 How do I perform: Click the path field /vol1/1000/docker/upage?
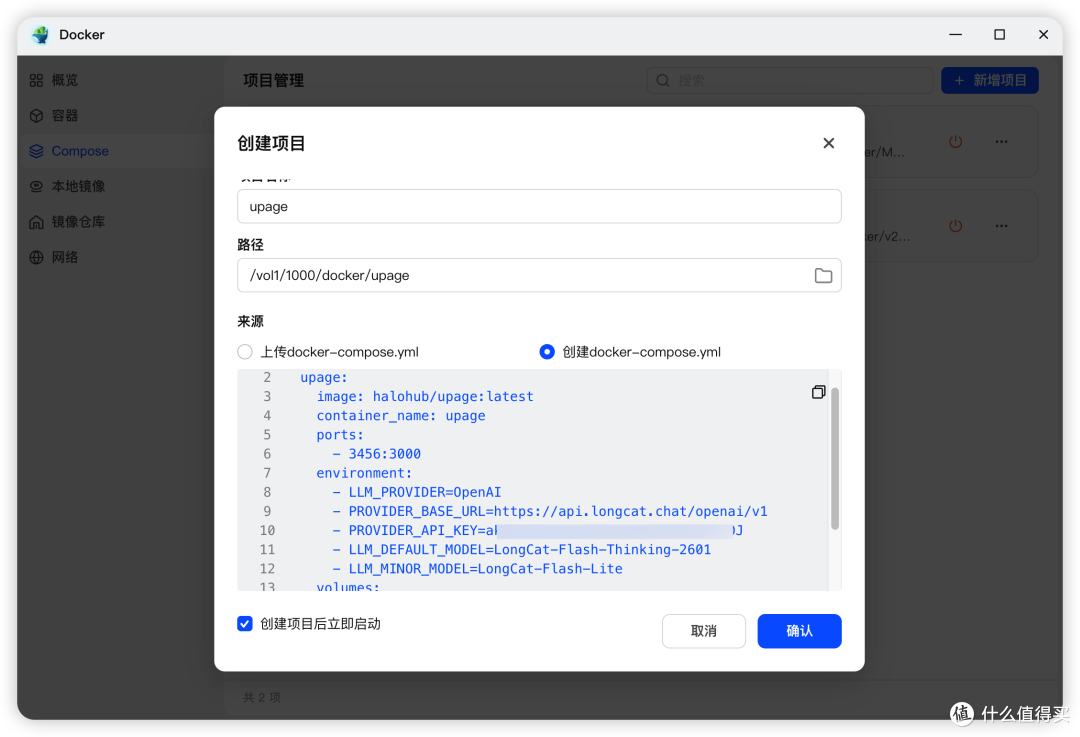[539, 276]
